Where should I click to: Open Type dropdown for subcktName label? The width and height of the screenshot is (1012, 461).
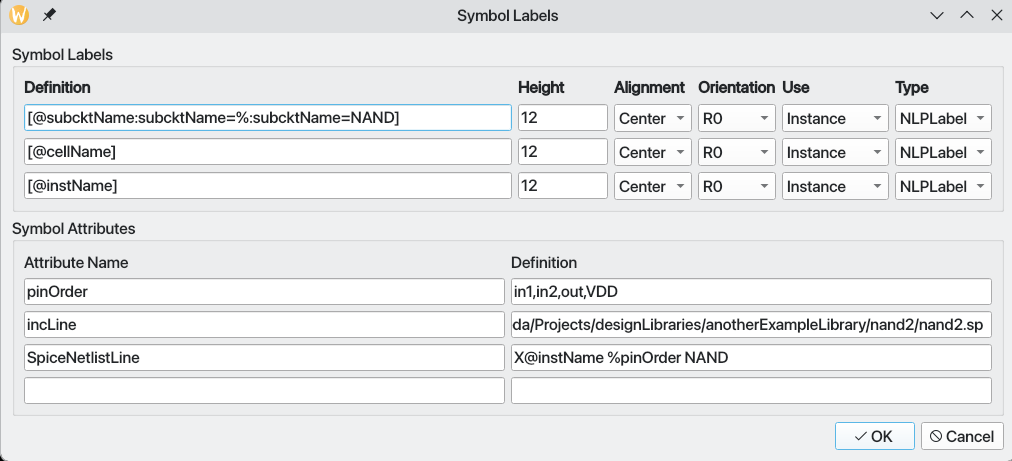click(x=942, y=118)
